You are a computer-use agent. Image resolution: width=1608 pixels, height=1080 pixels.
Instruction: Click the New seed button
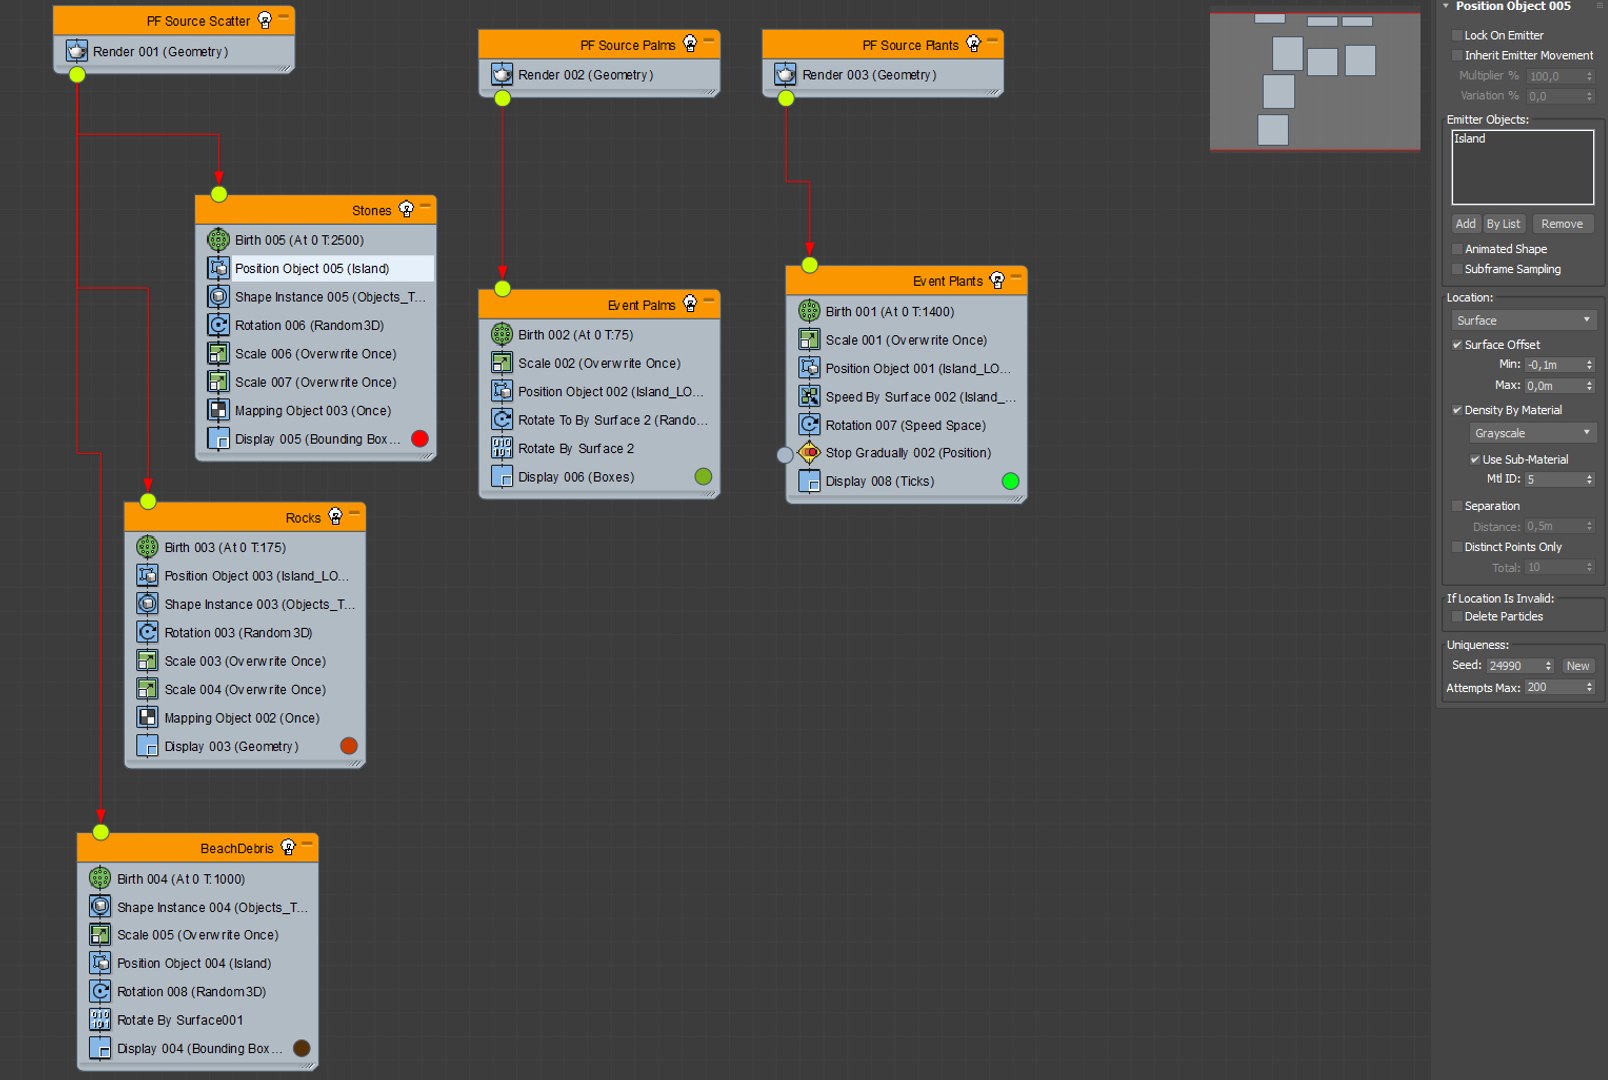1578,666
